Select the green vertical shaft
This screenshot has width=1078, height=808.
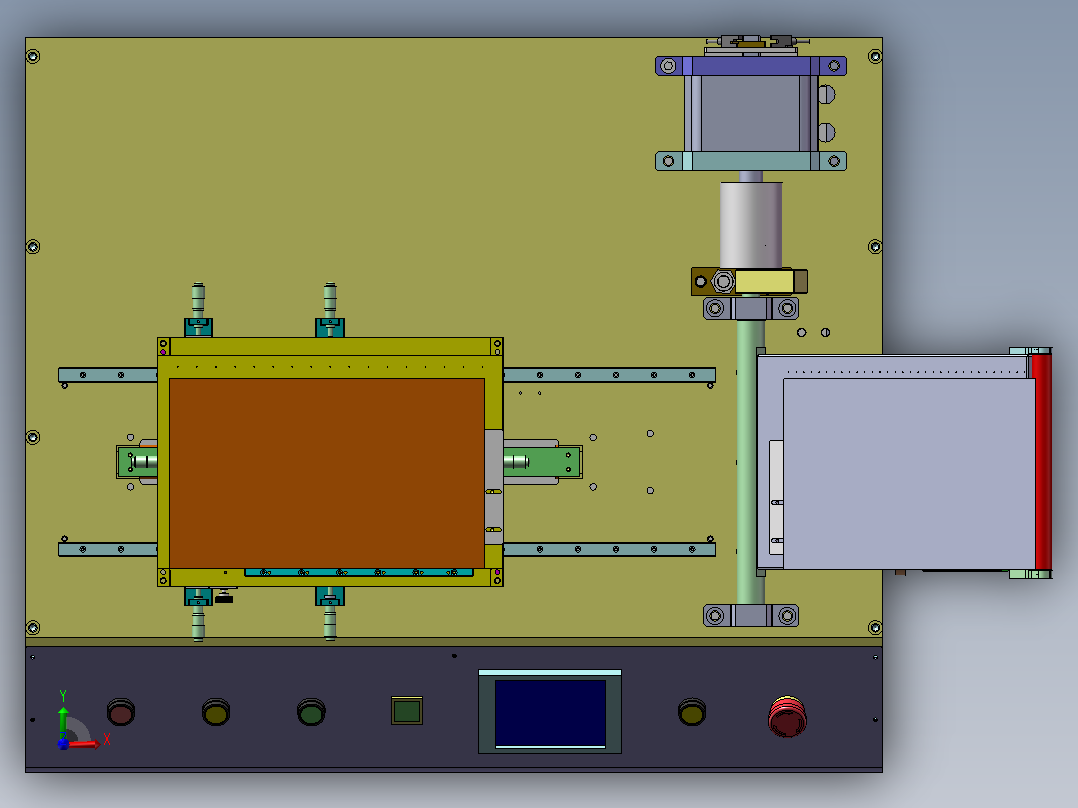click(x=750, y=462)
